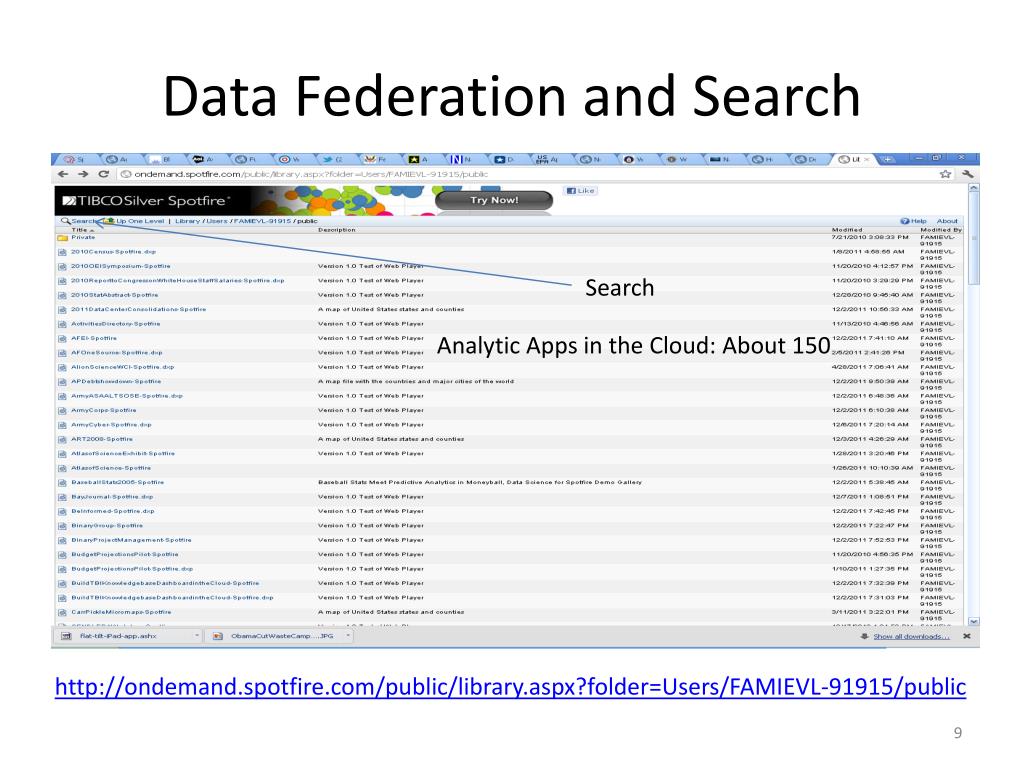Sort by the Description column header
This screenshot has height=768, width=1024.
337,230
